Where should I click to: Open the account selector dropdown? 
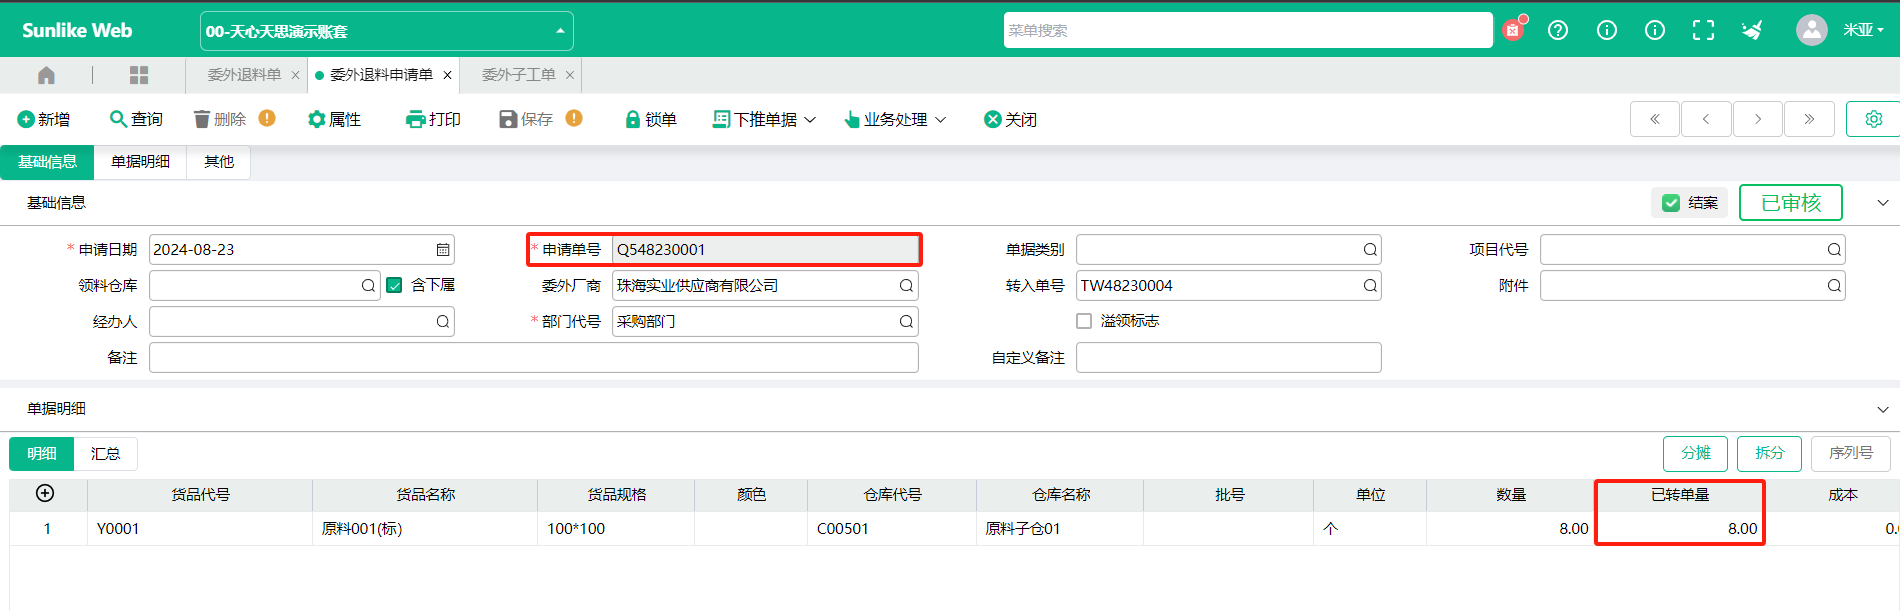tap(386, 31)
